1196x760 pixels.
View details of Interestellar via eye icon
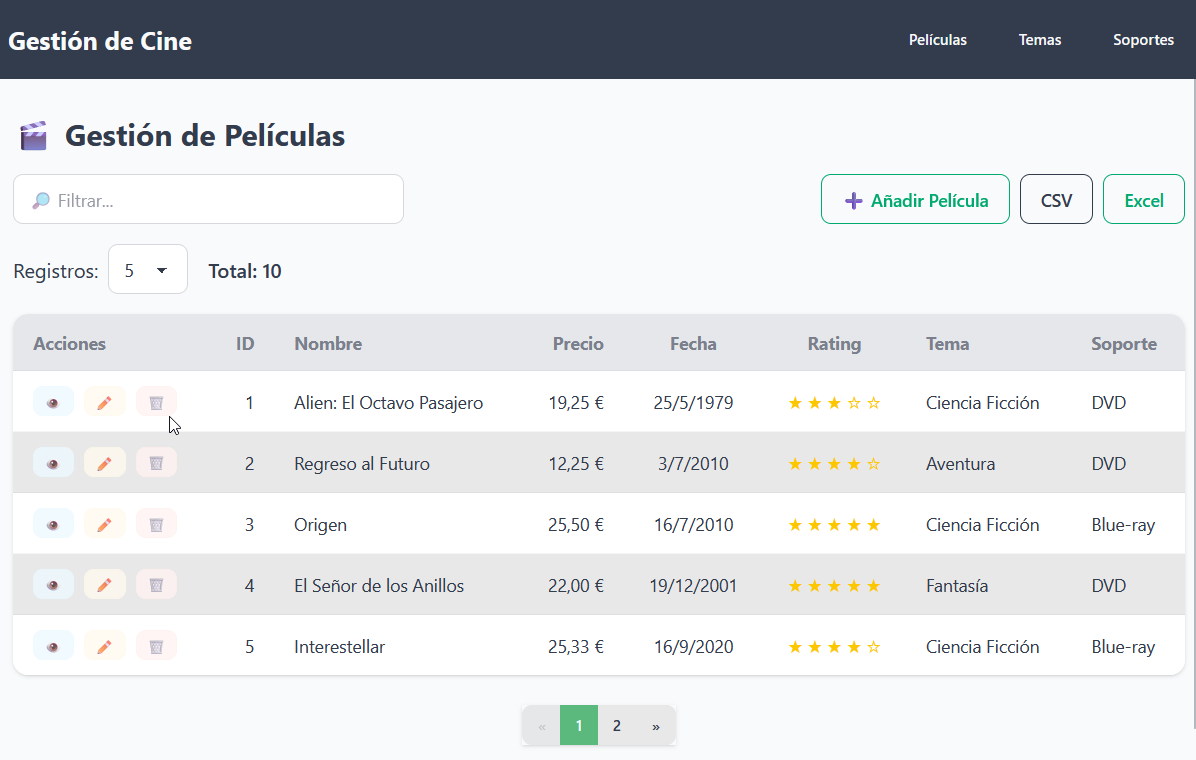point(53,646)
